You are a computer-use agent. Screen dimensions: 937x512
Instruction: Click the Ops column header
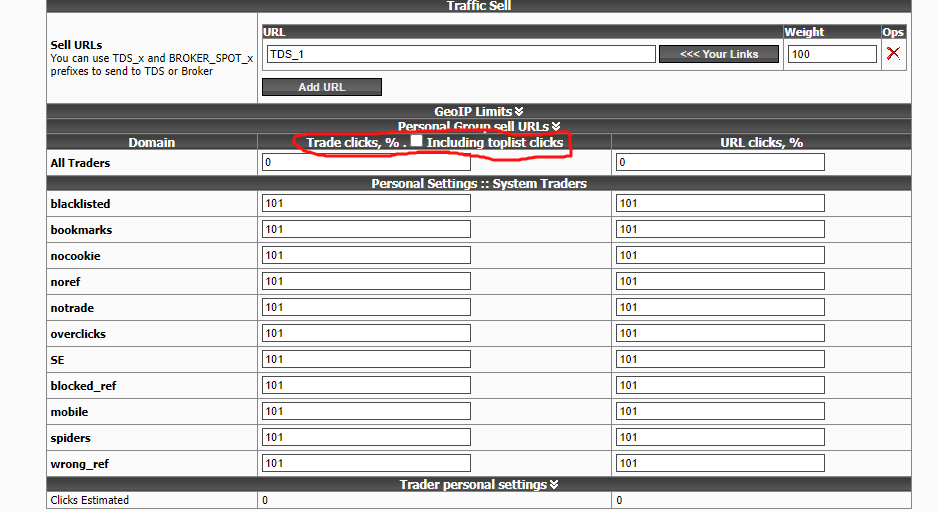[893, 32]
